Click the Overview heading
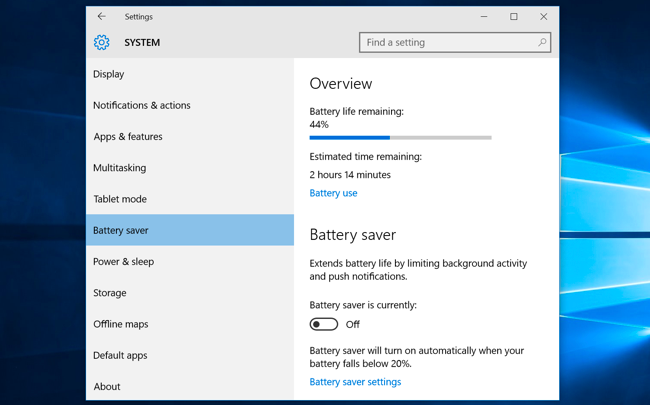The image size is (650, 405). tap(341, 84)
